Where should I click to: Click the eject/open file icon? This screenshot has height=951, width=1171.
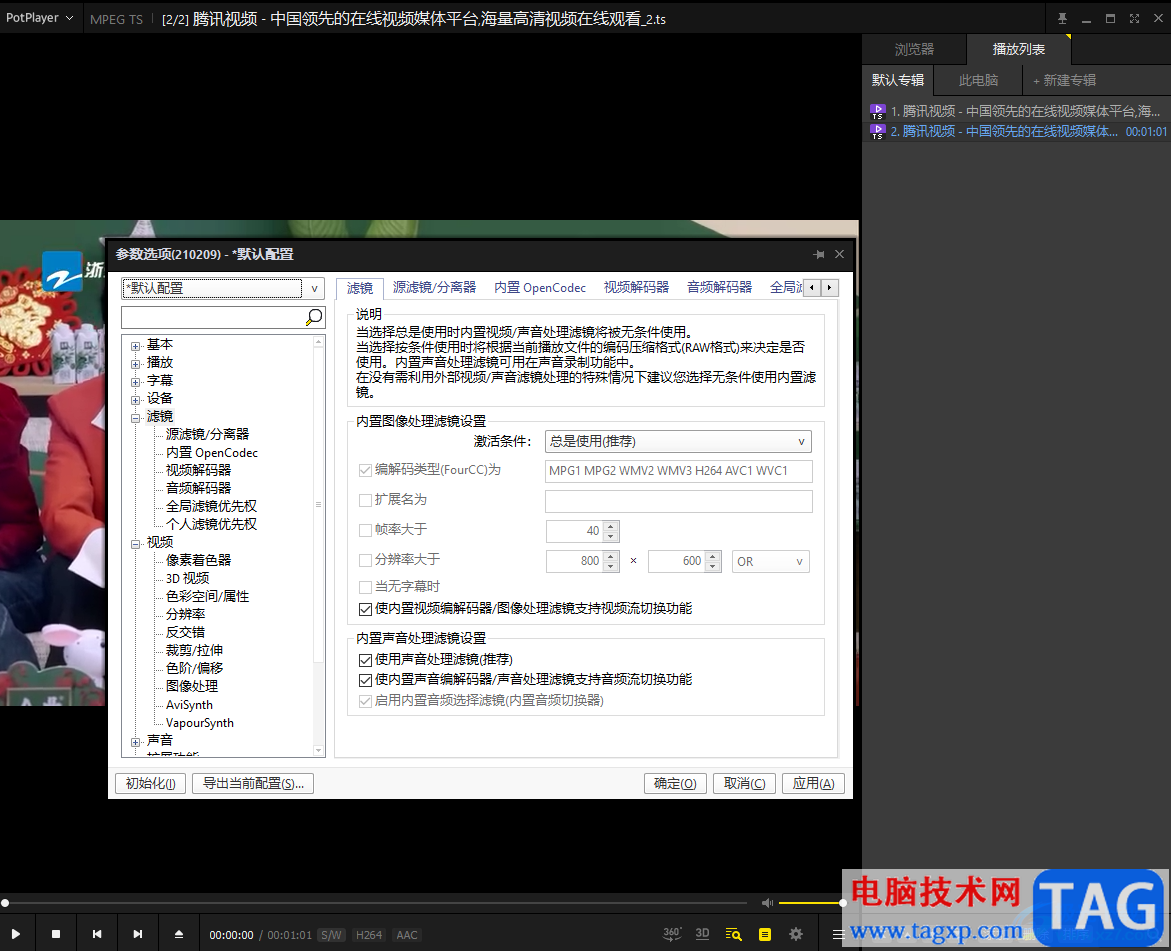click(x=179, y=934)
